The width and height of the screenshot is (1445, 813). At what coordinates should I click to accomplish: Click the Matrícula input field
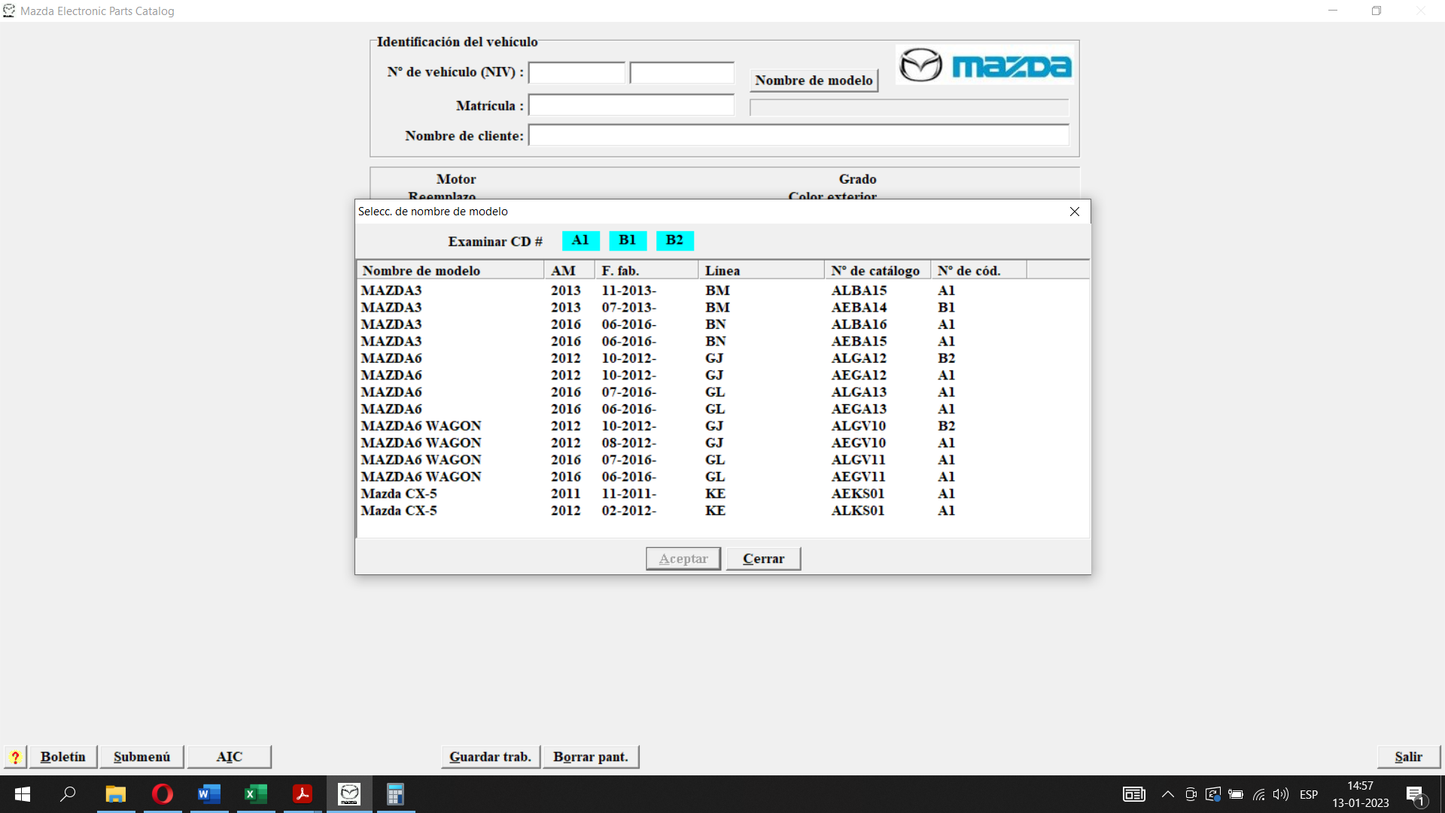pyautogui.click(x=631, y=105)
